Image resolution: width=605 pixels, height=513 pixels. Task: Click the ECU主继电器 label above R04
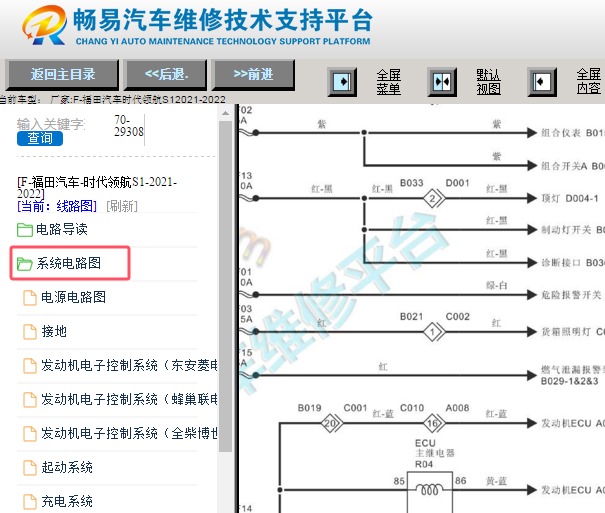tap(434, 448)
